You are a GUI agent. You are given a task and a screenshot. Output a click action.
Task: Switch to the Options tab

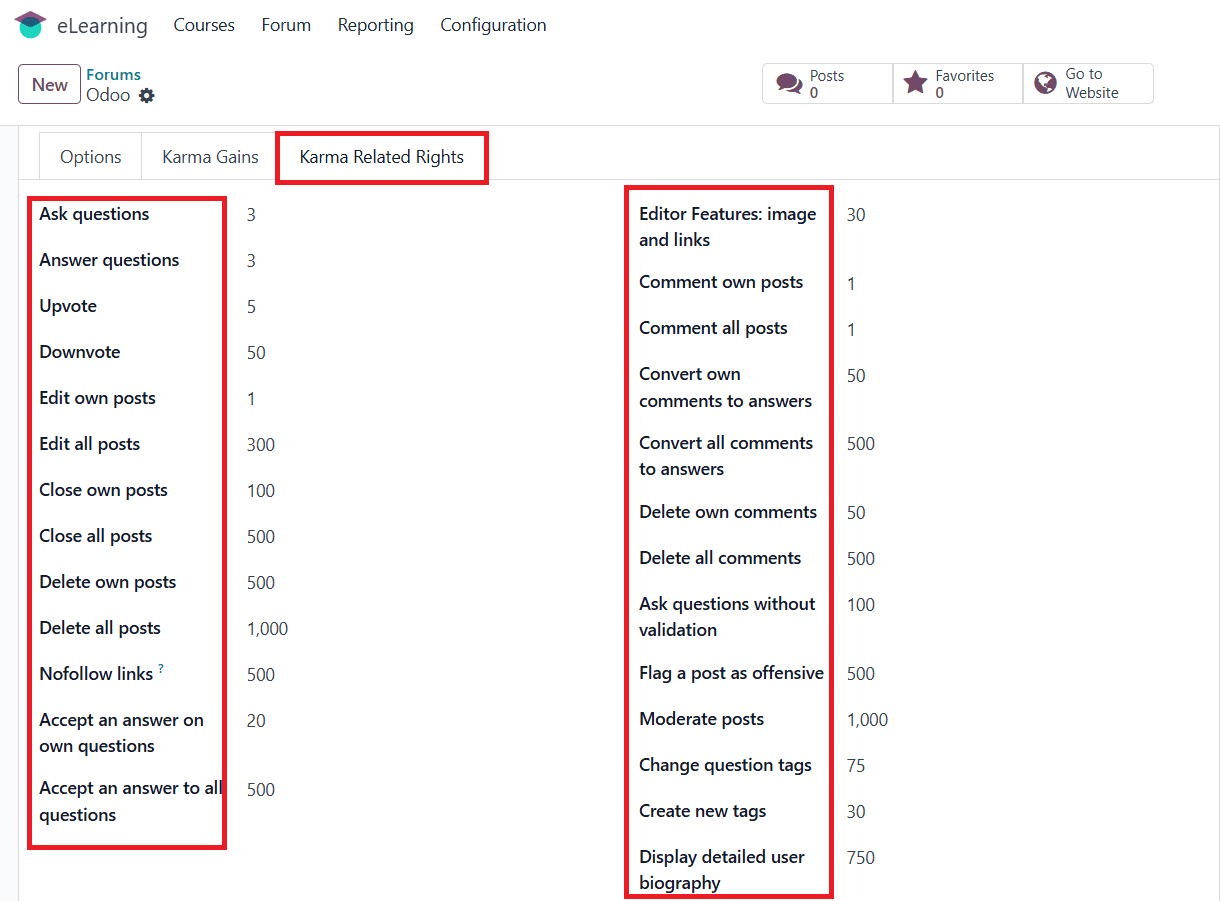pyautogui.click(x=91, y=157)
